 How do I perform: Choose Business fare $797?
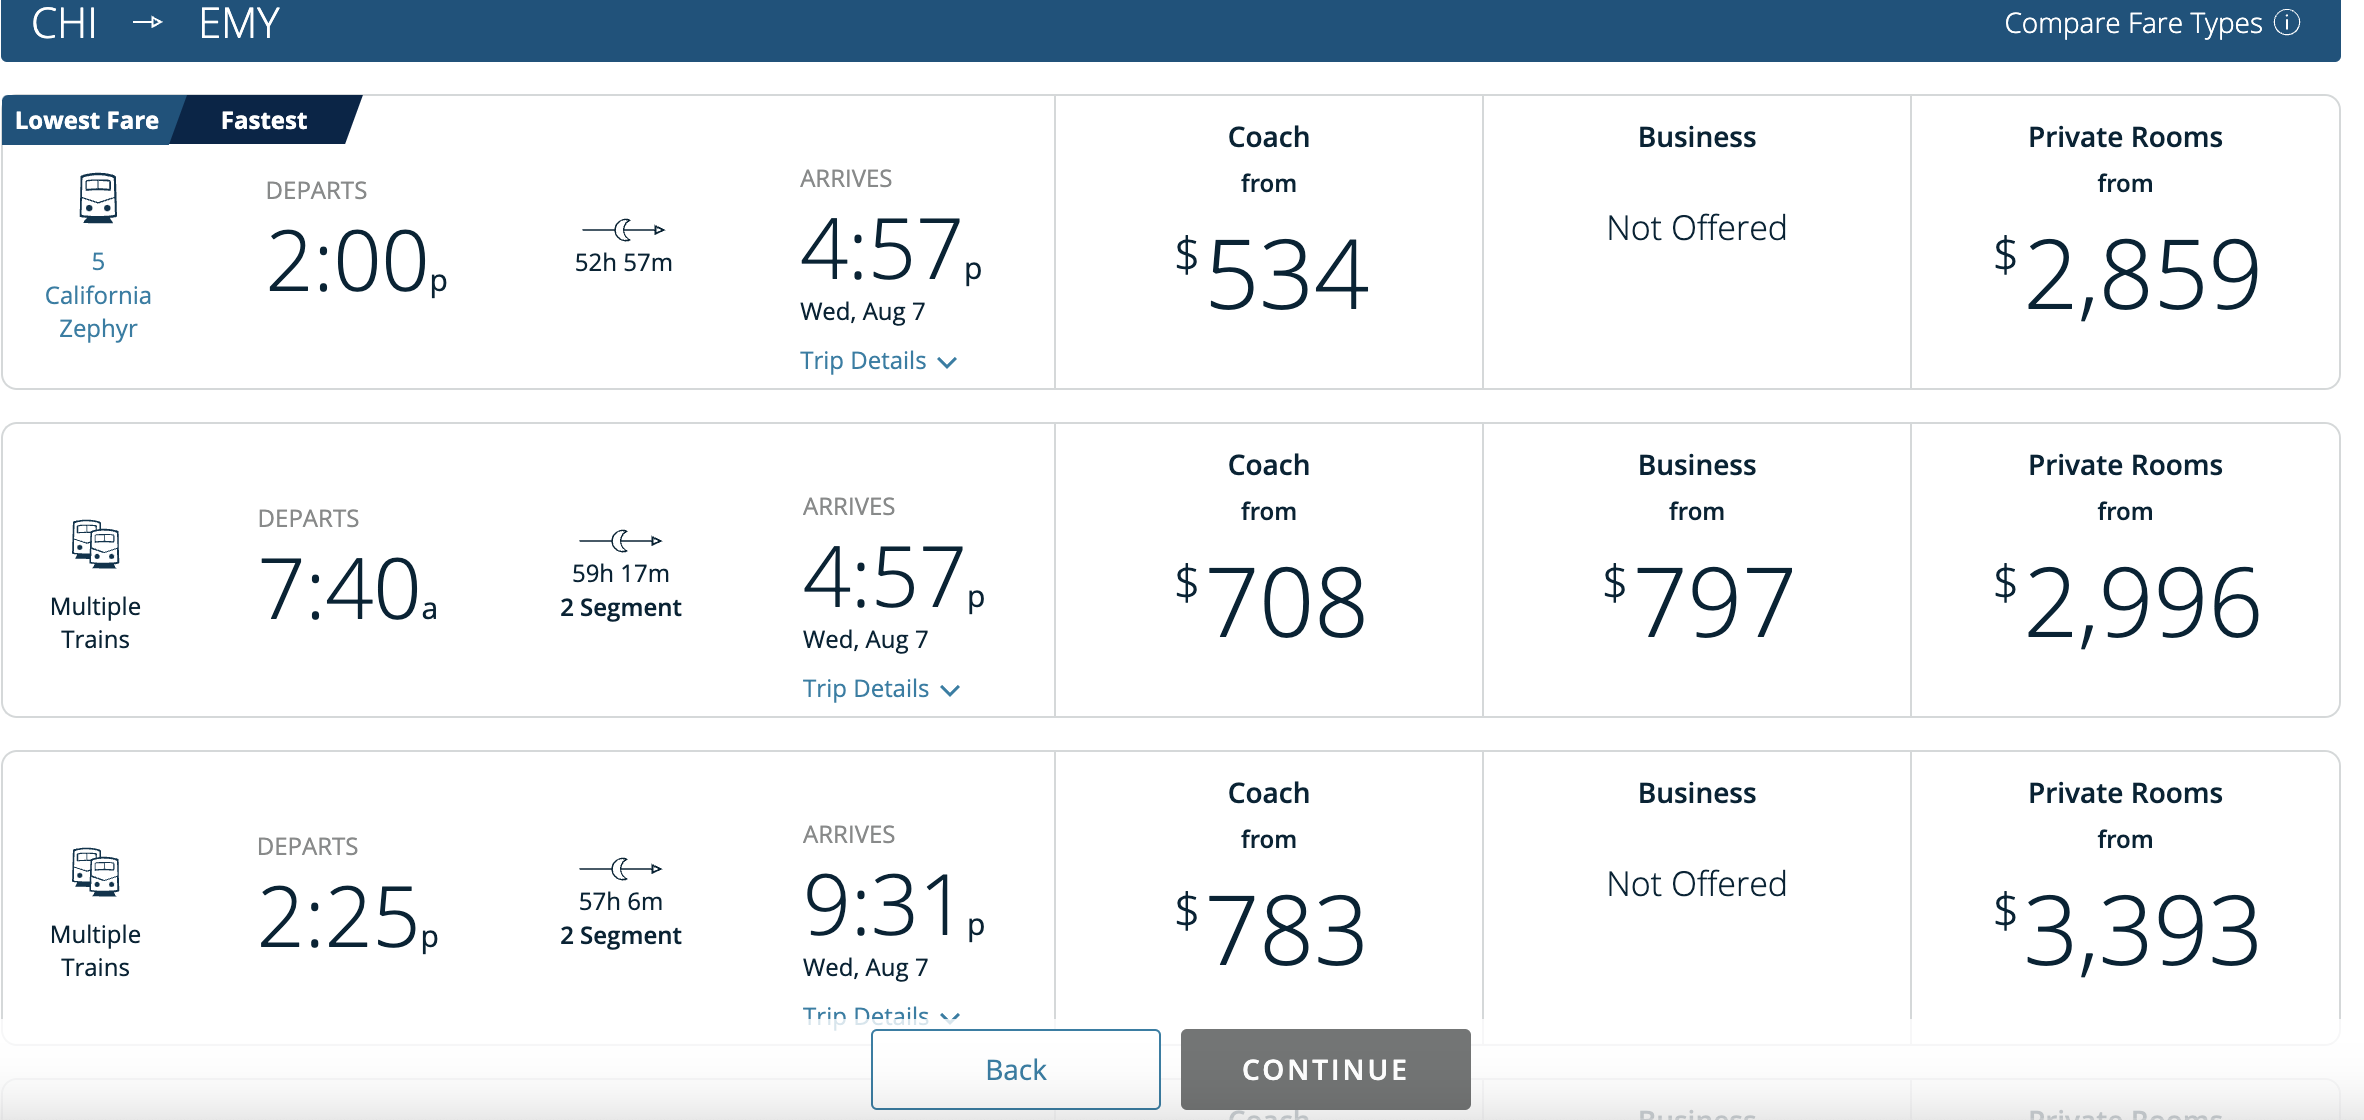[1697, 570]
